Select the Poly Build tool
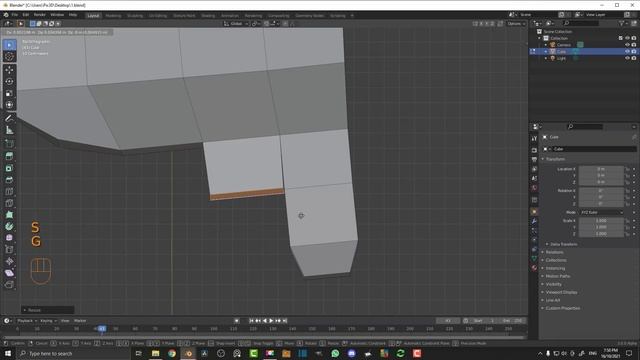The height and width of the screenshot is (360, 640). 9,215
